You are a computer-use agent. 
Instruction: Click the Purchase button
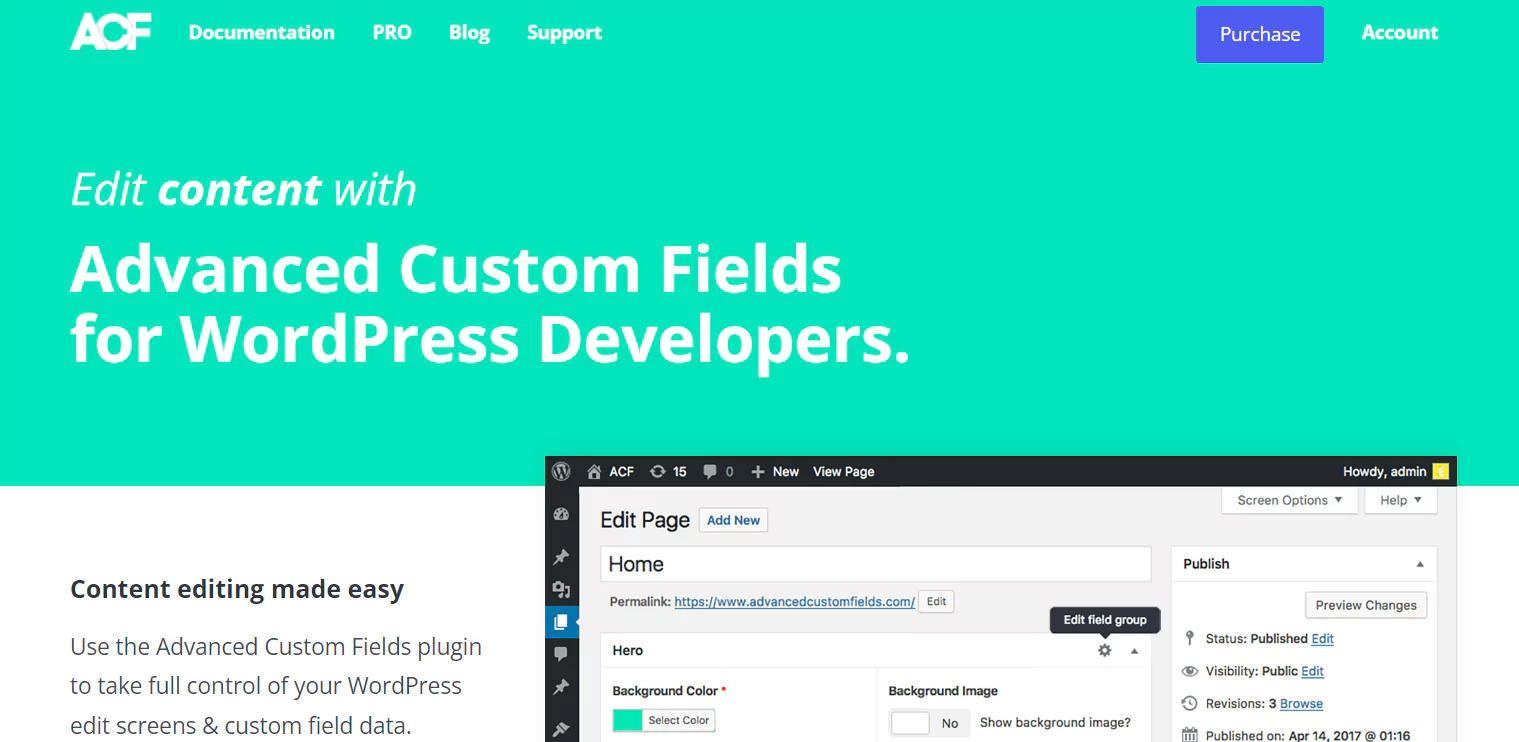click(1260, 34)
